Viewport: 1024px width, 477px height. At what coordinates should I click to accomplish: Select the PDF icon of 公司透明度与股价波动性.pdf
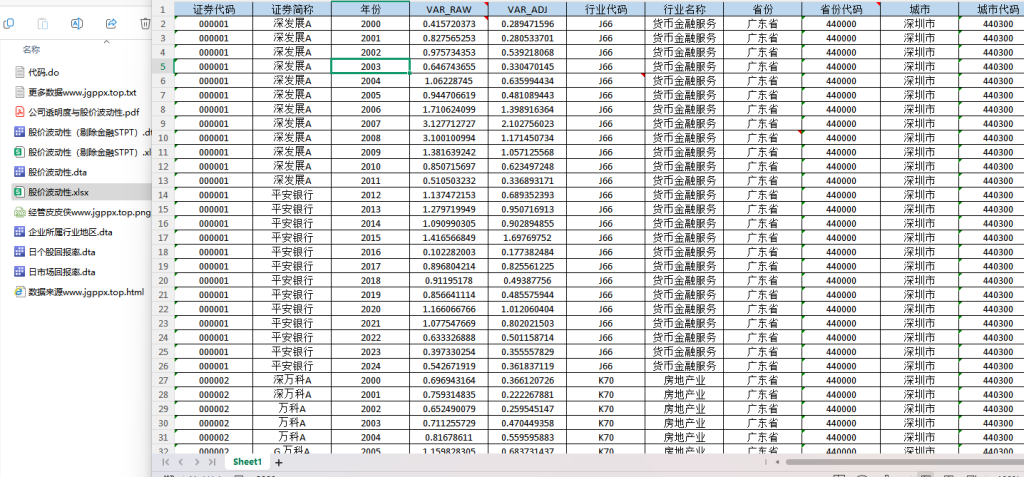click(20, 112)
